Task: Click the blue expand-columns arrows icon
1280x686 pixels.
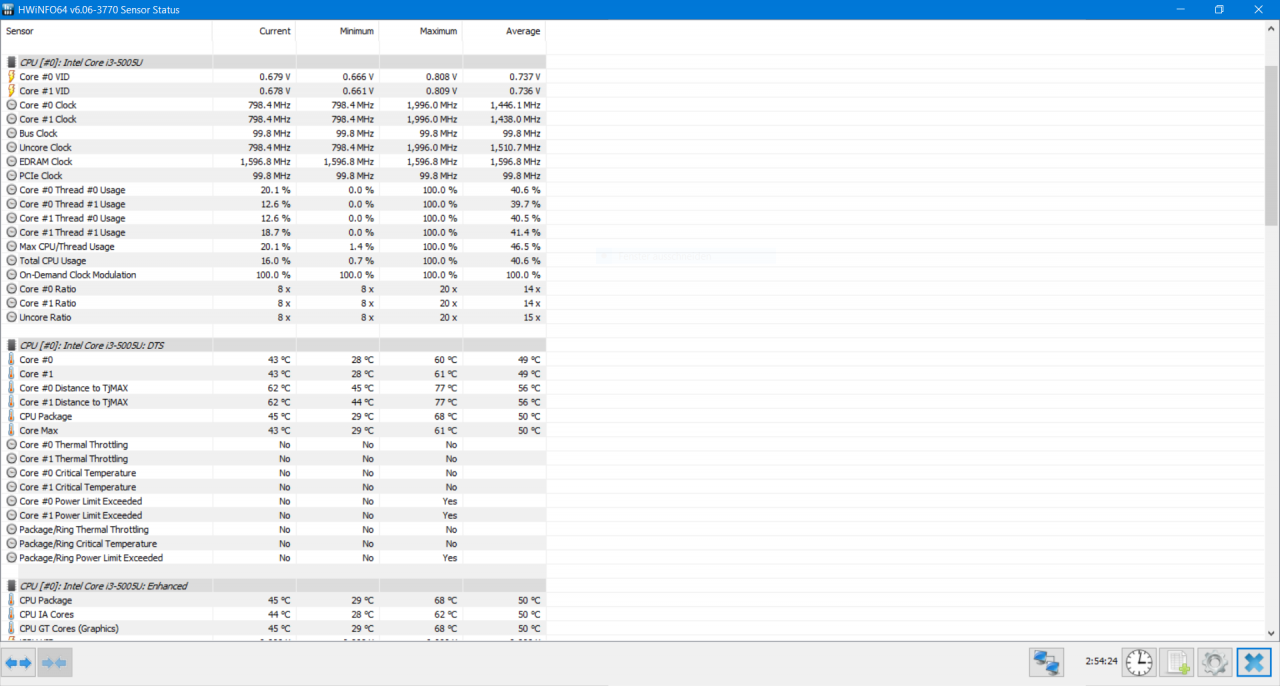Action: [x=19, y=663]
